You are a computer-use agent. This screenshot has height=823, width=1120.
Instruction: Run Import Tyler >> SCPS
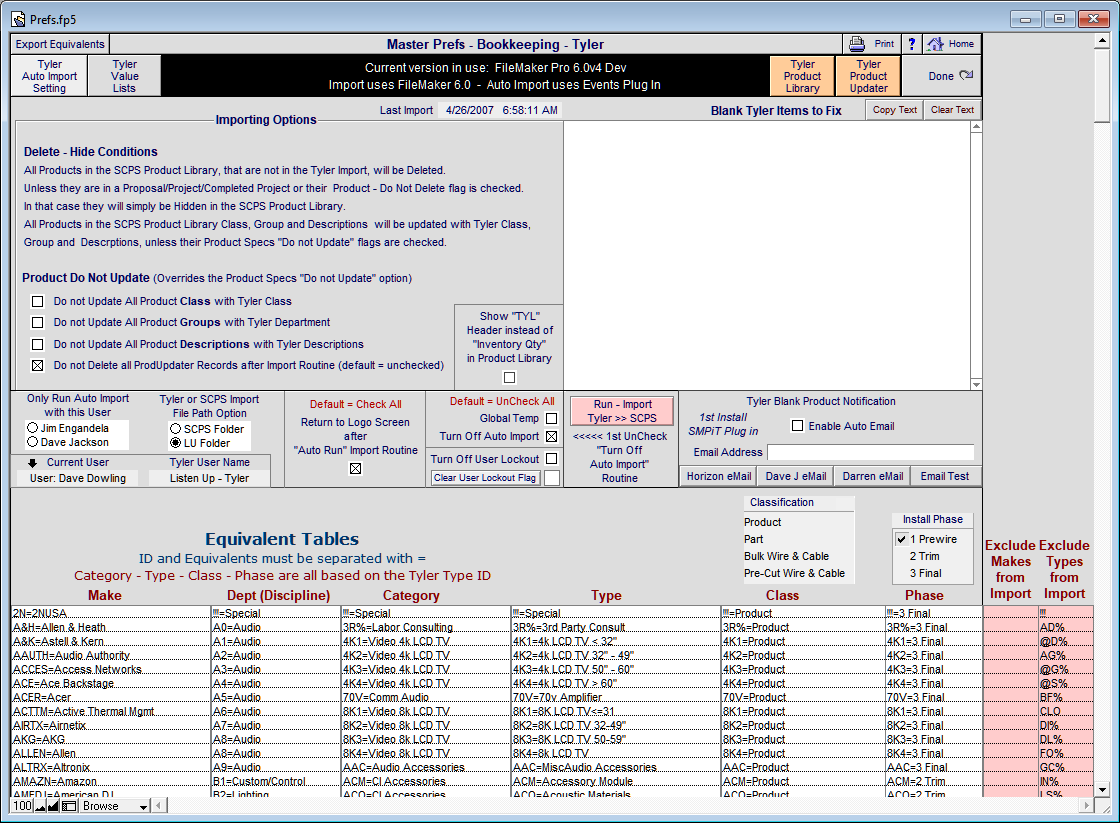[x=622, y=411]
